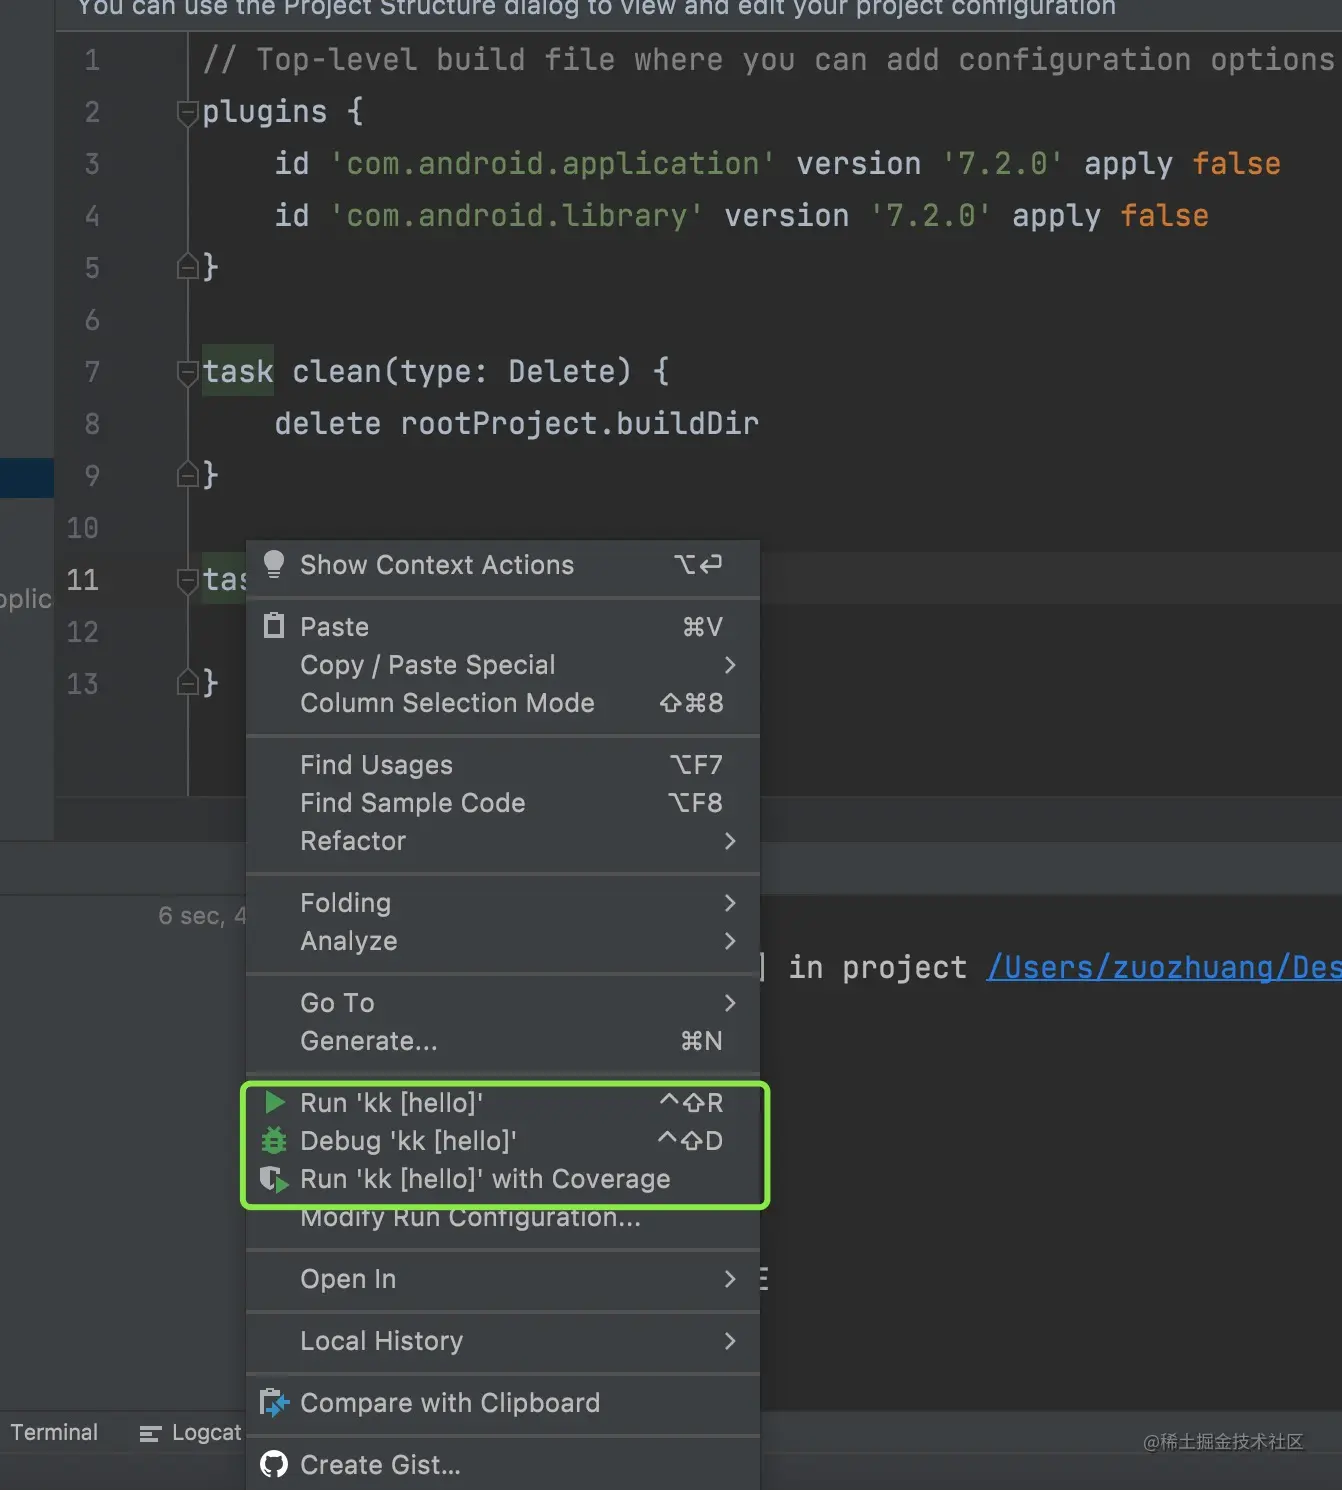Open the Terminal tool window tab
1342x1490 pixels.
coord(54,1432)
